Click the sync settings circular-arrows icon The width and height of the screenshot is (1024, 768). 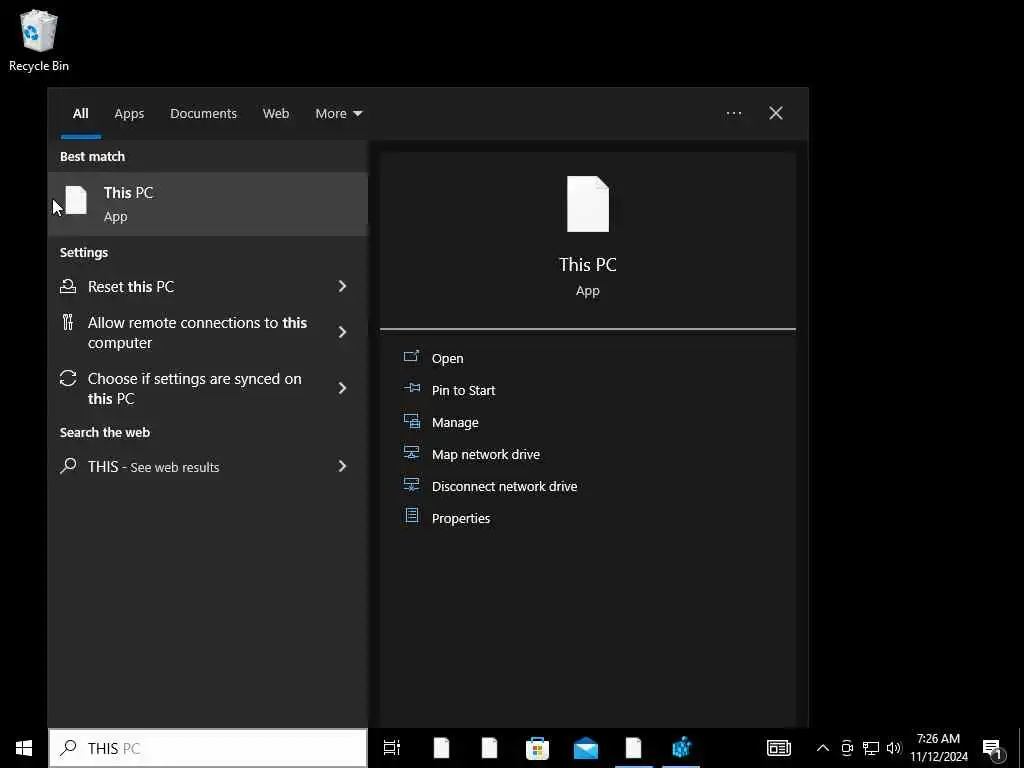tap(68, 378)
